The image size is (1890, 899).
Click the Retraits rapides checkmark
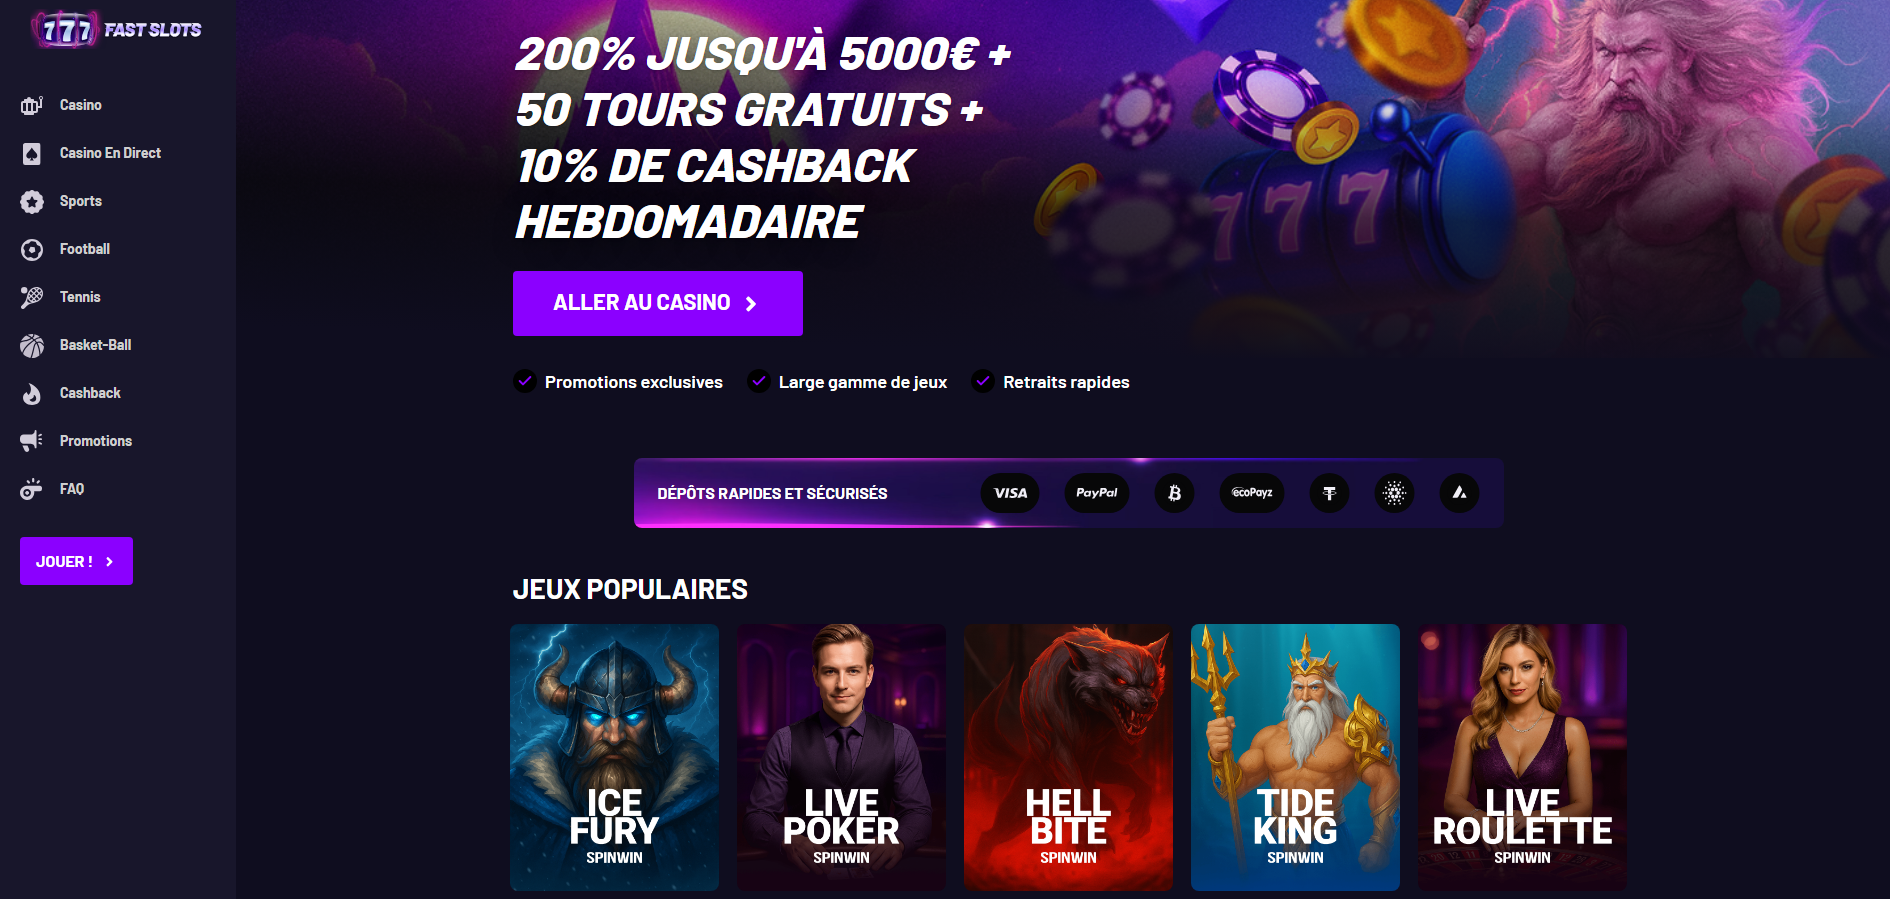coord(983,381)
